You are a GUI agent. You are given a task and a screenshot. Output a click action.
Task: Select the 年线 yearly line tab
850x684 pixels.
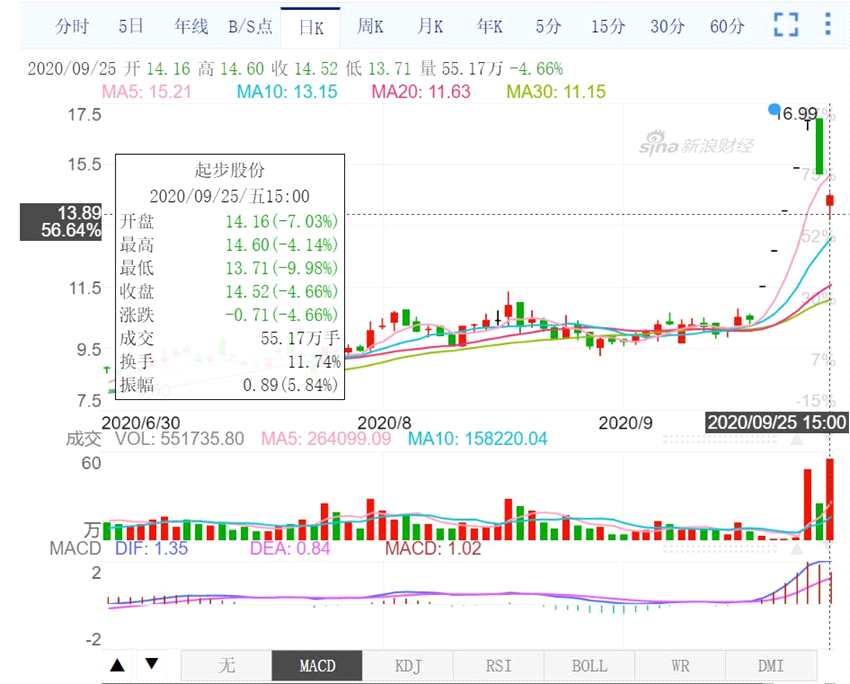[191, 26]
